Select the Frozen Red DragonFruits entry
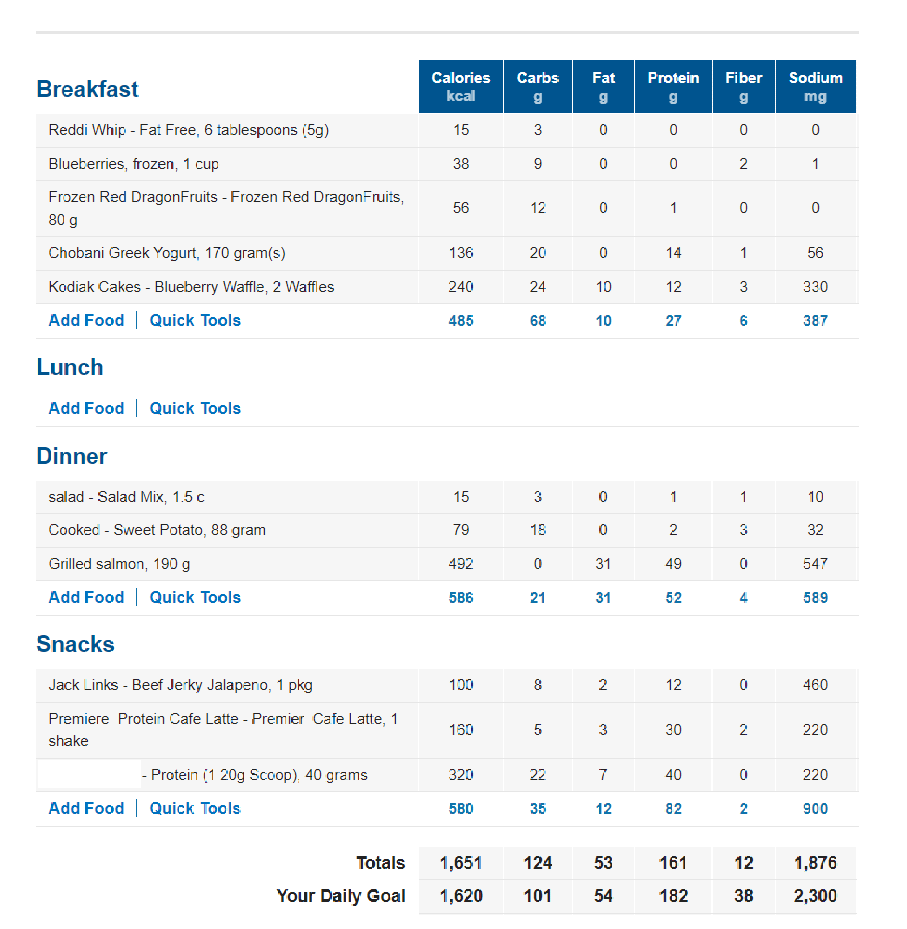Image resolution: width=907 pixels, height=929 pixels. pos(226,208)
